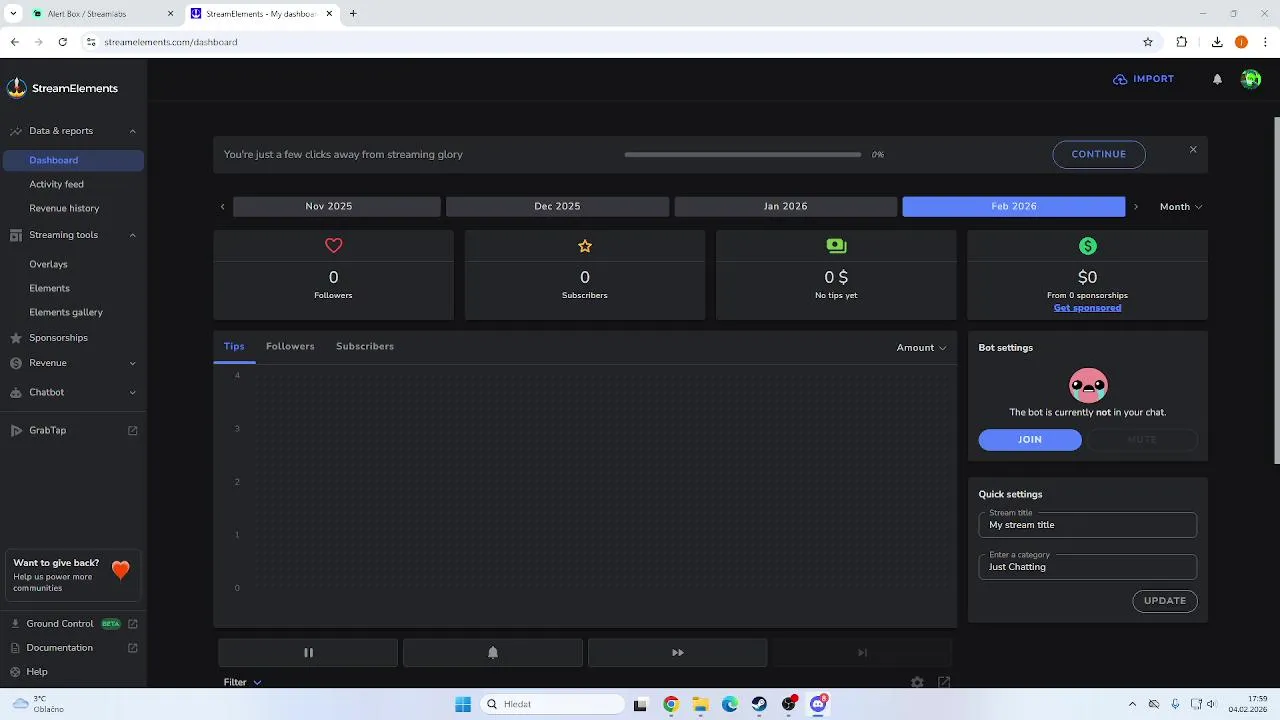Dismiss the streaming glory banner
Screen dimensions: 1280x720
[x=1193, y=149]
